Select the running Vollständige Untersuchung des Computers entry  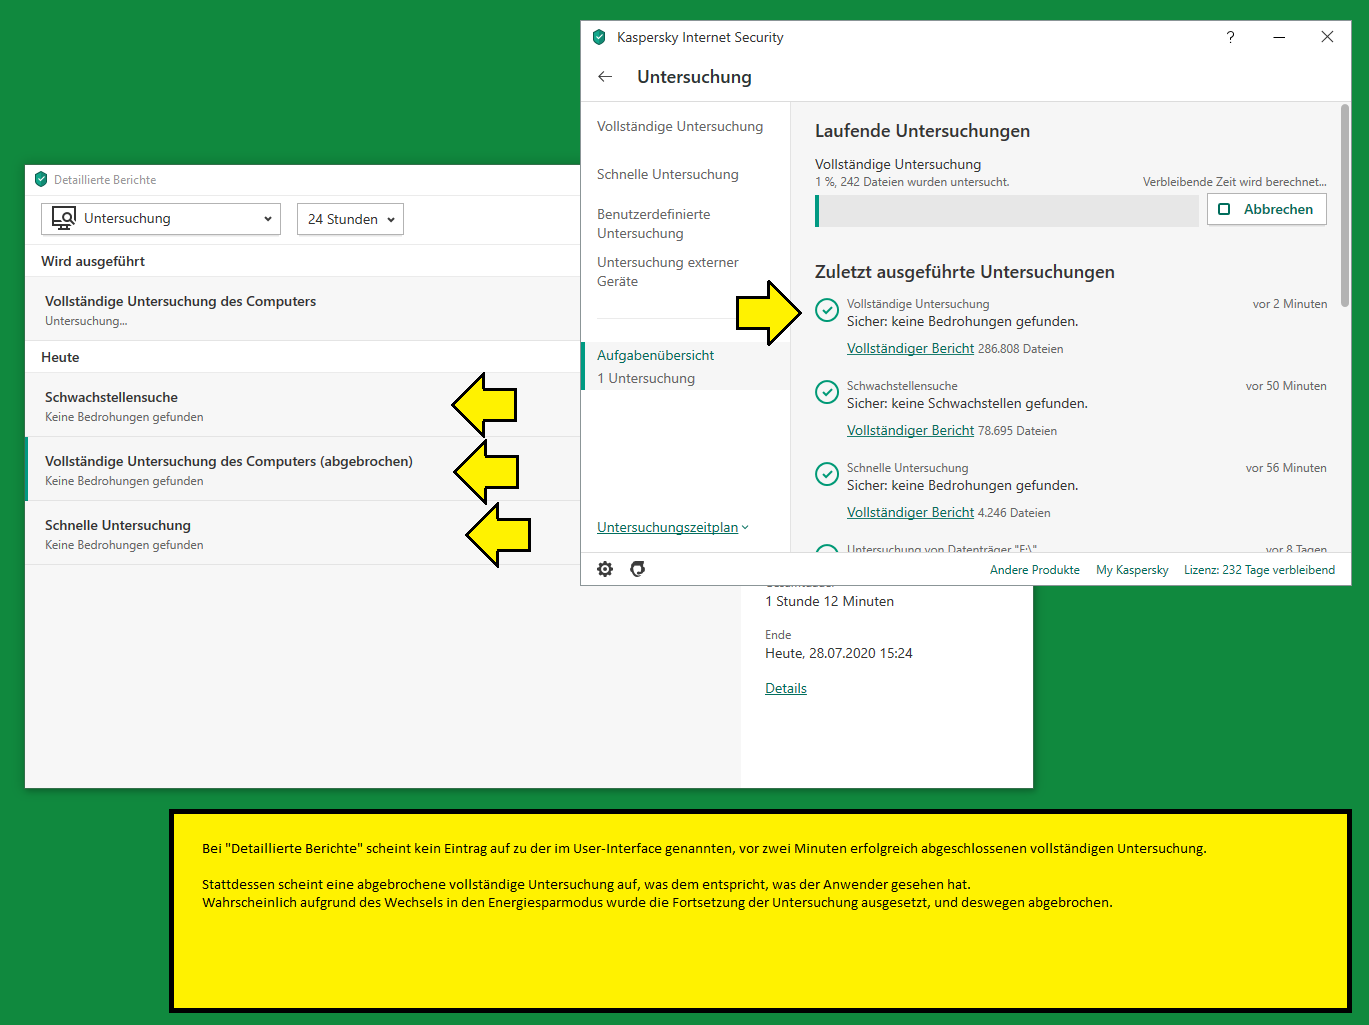click(302, 309)
